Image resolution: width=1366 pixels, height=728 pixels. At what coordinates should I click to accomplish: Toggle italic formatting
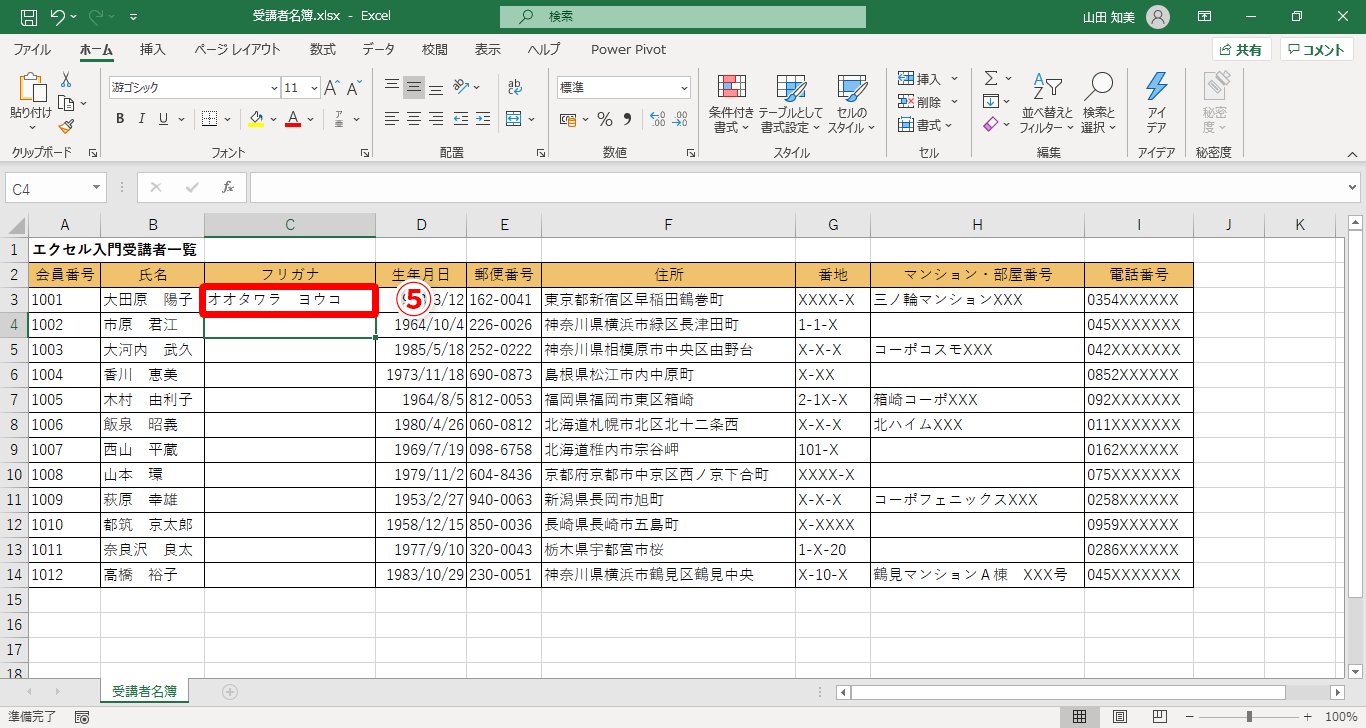(x=142, y=119)
